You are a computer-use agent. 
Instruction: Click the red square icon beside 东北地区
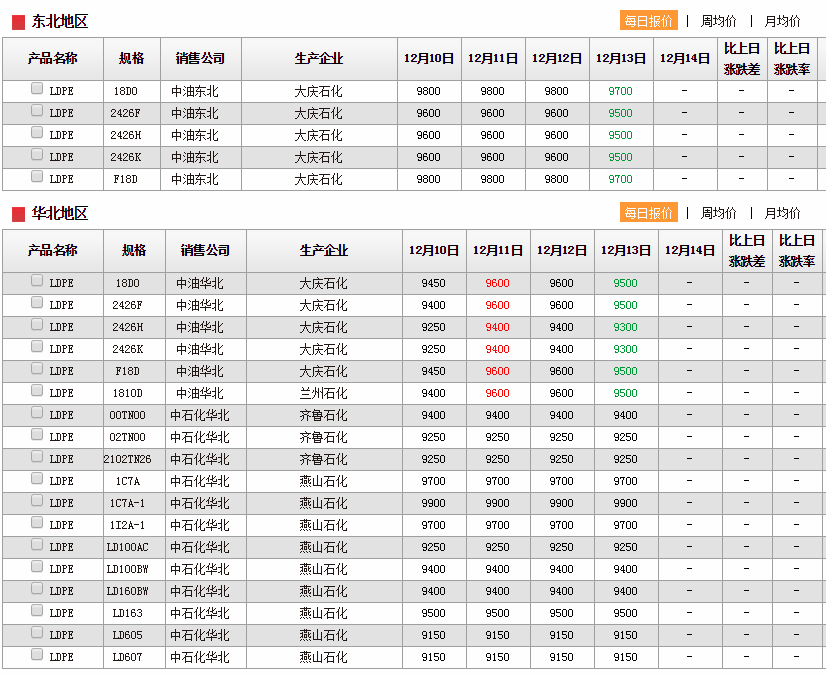tap(18, 22)
